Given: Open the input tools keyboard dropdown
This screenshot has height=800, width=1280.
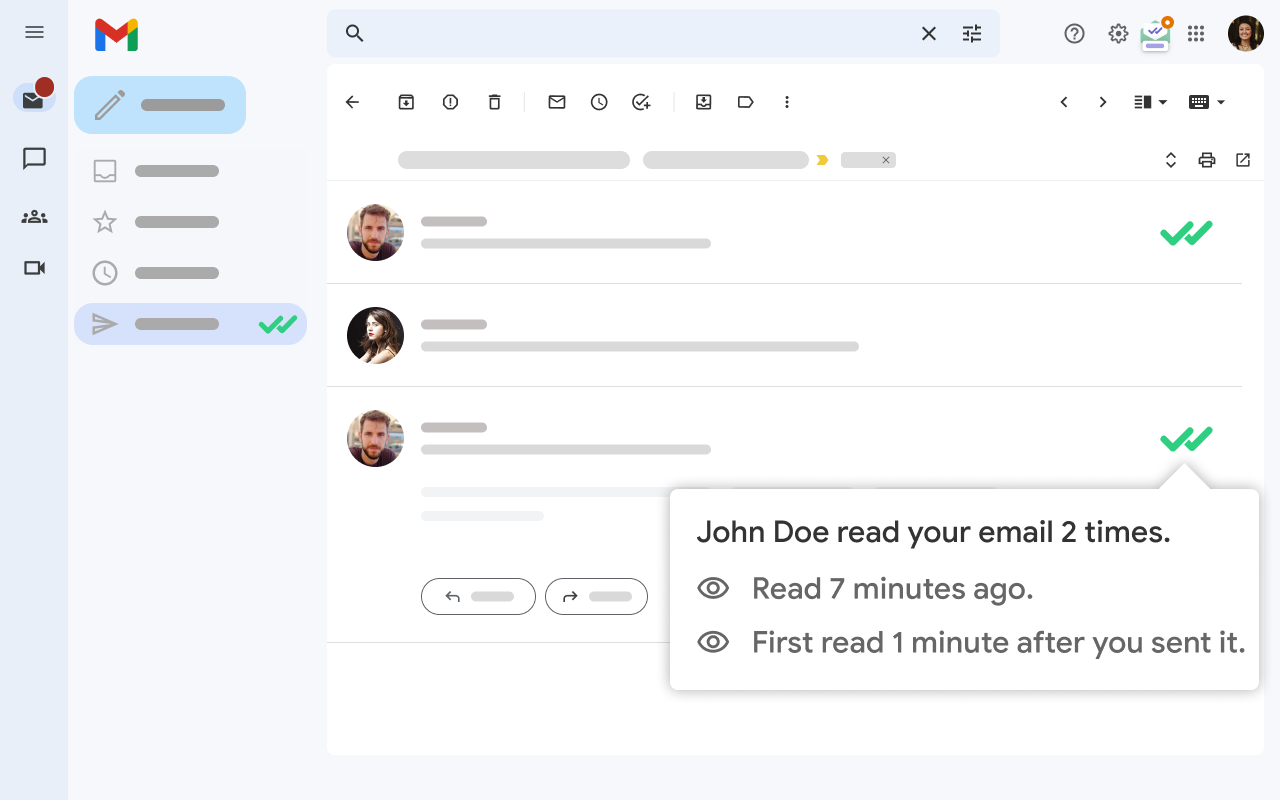Looking at the screenshot, I should (1207, 101).
